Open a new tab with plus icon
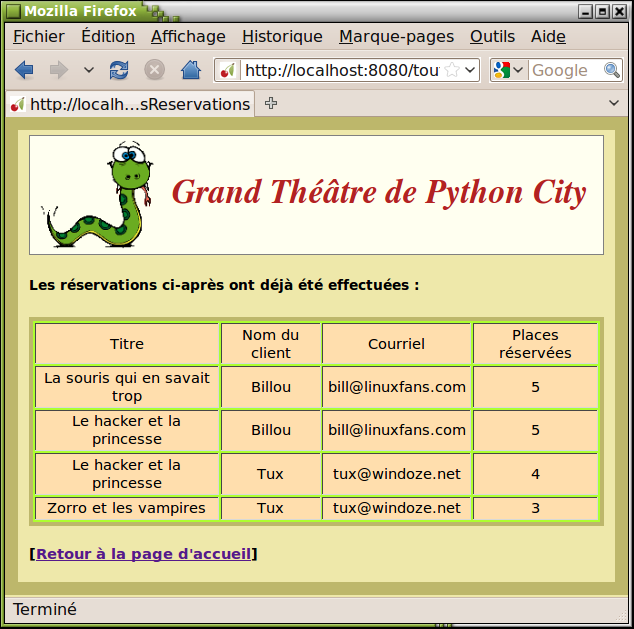This screenshot has width=634, height=629. 271,103
